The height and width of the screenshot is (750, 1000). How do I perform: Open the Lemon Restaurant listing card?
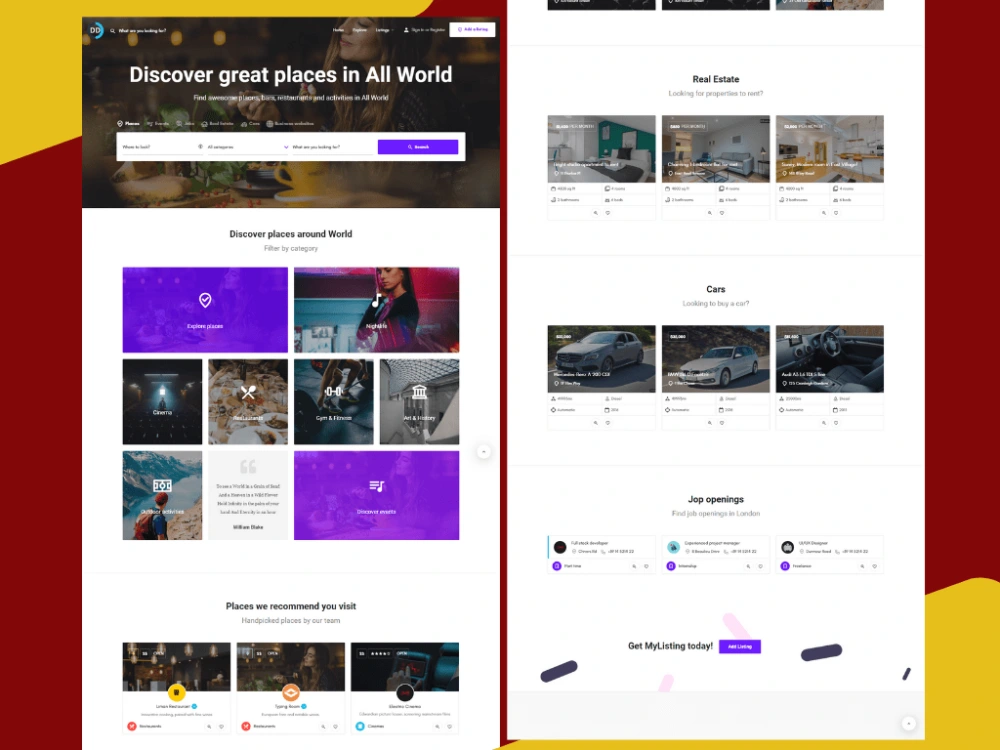click(176, 688)
